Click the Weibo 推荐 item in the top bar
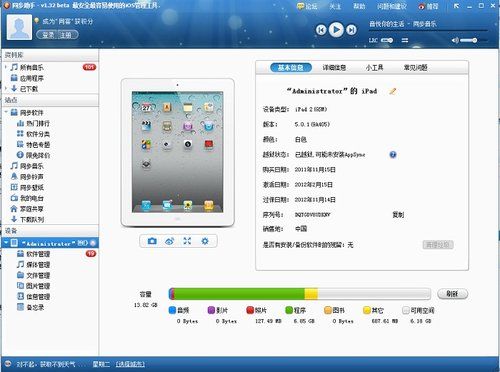This screenshot has width=500, height=372. 428,6
